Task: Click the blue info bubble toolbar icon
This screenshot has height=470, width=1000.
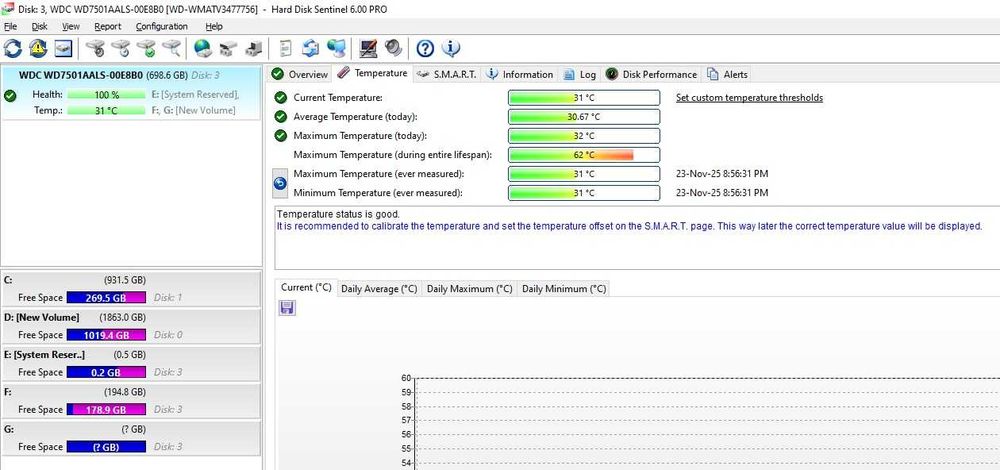Action: point(450,48)
